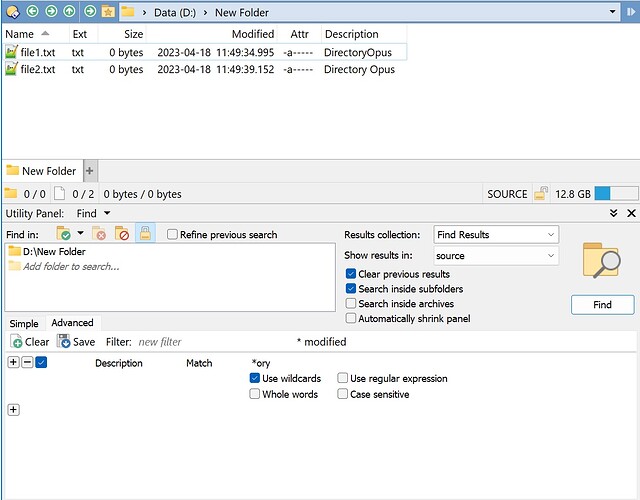Click the padlock icon in status bar
Image resolution: width=640 pixels, height=500 pixels.
[541, 193]
